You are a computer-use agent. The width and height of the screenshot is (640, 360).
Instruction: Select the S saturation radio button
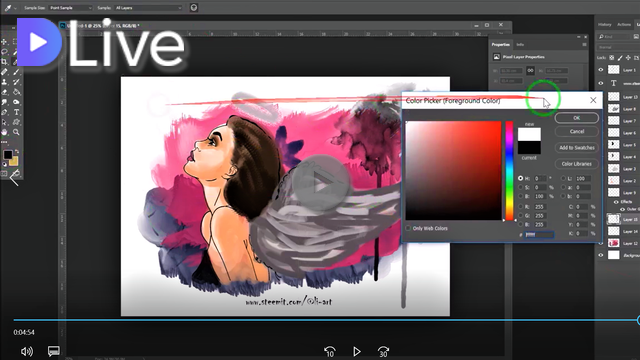click(520, 187)
